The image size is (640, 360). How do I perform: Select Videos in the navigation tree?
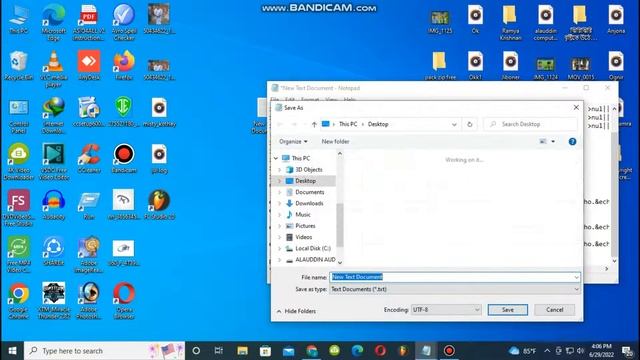303,237
